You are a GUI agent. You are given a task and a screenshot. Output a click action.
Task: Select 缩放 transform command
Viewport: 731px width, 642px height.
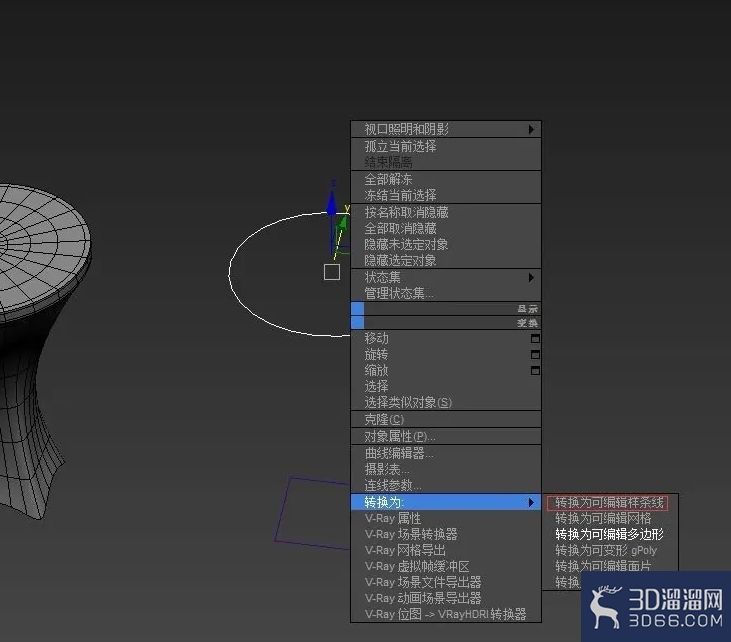point(376,370)
